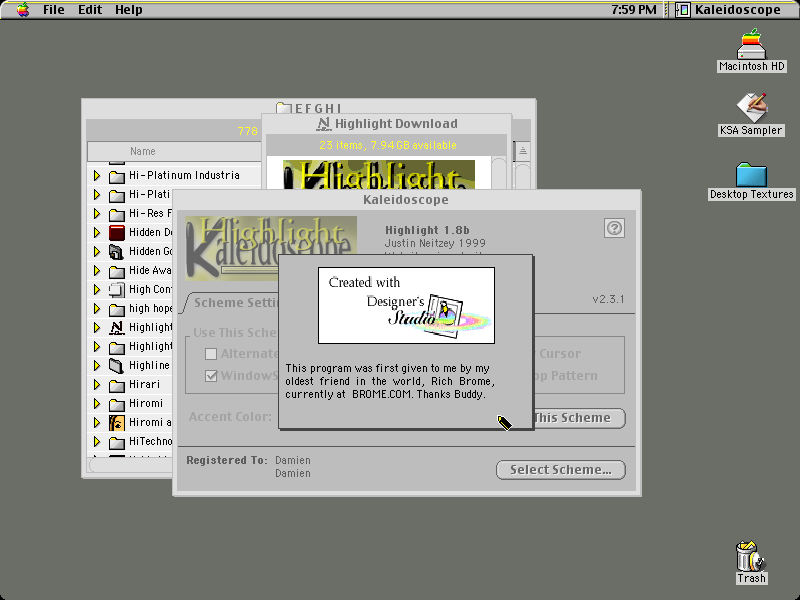Switch to the Scheme Settings tab
This screenshot has height=600, width=800.
click(x=233, y=303)
